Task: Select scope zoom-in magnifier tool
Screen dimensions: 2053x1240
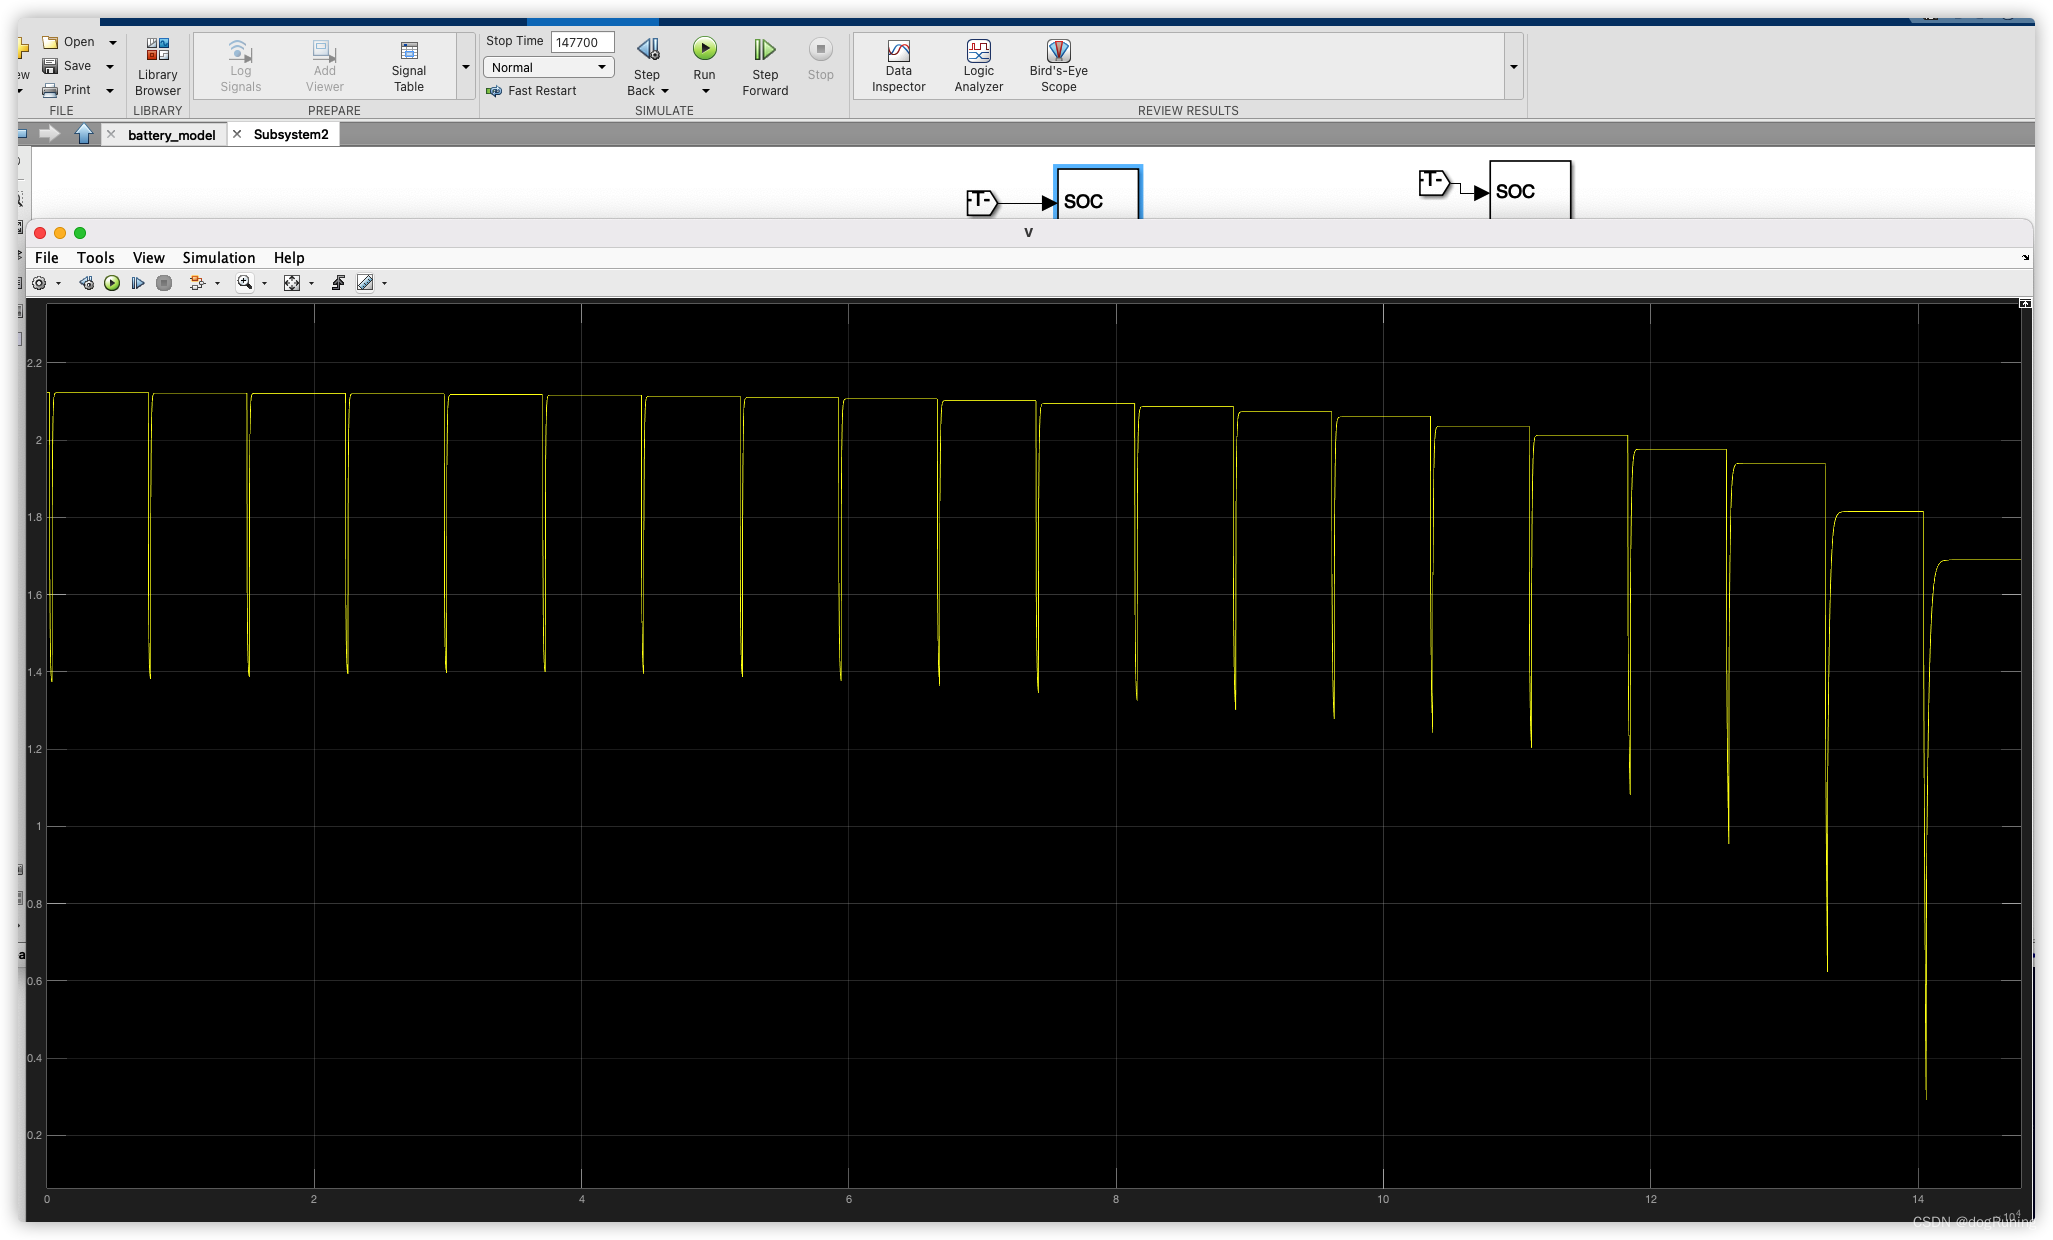Action: 244,284
